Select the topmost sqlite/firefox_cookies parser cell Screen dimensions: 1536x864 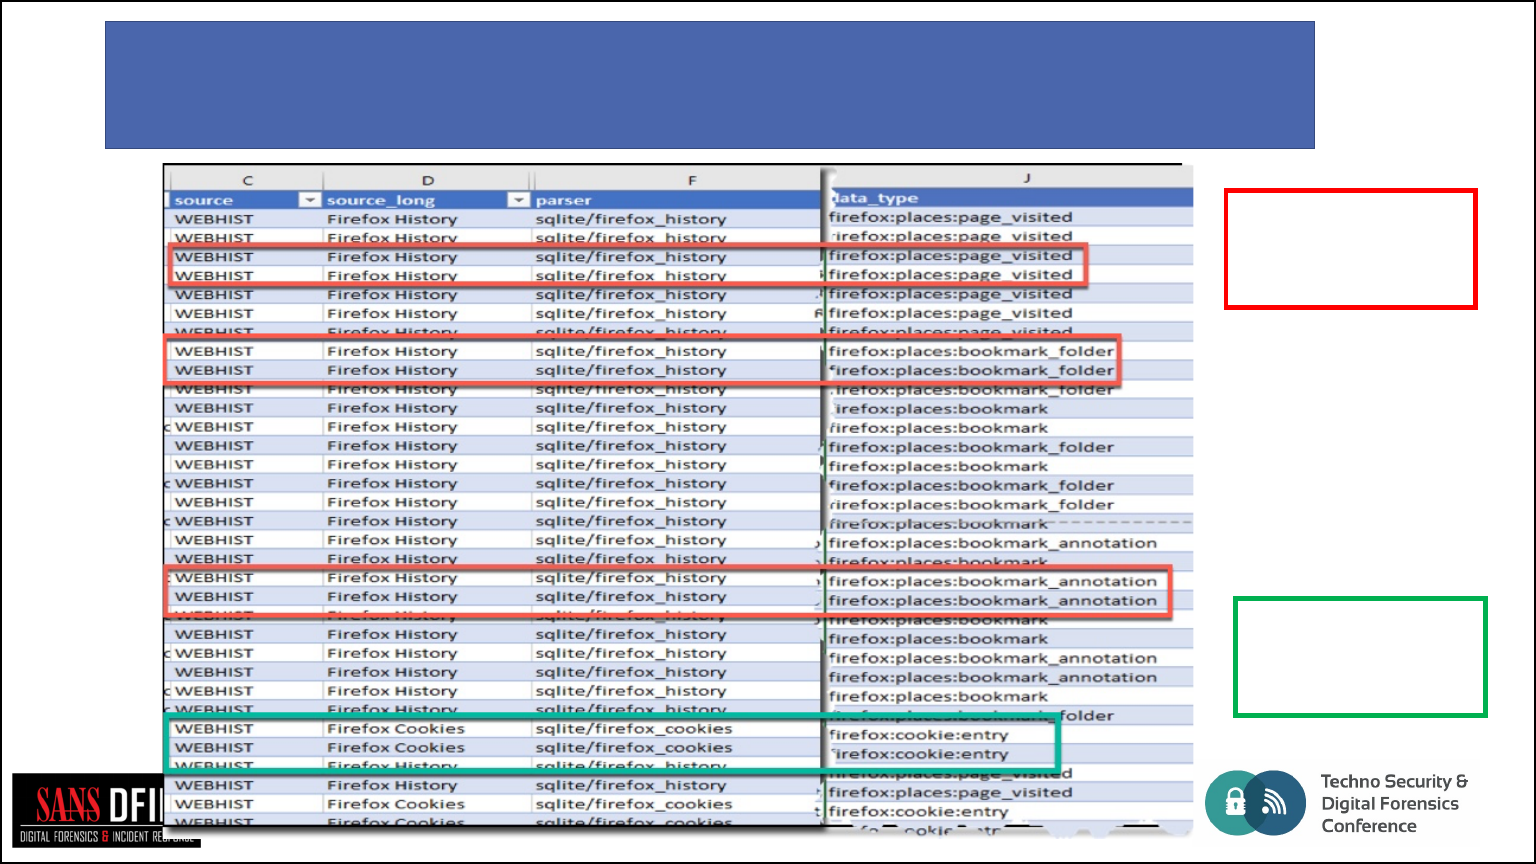click(x=677, y=729)
